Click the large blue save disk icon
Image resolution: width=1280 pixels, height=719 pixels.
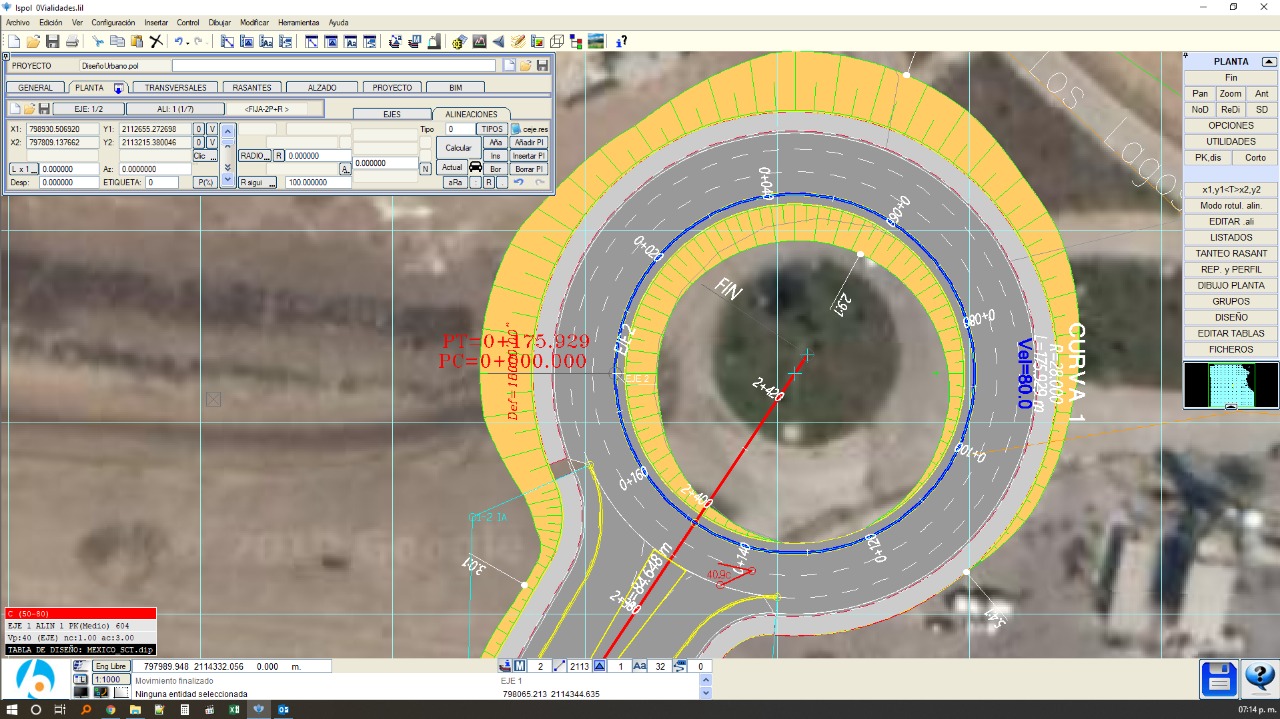pyautogui.click(x=1219, y=679)
